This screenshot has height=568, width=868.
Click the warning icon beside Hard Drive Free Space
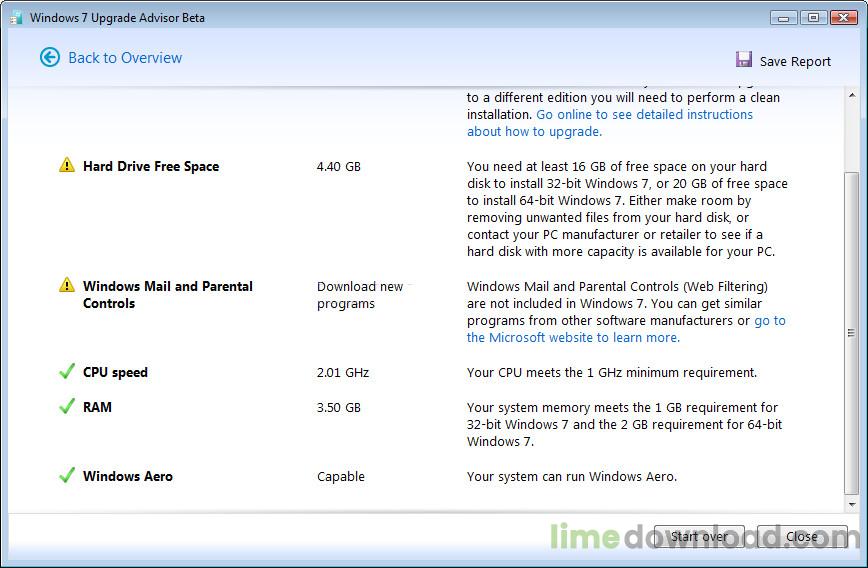(66, 165)
